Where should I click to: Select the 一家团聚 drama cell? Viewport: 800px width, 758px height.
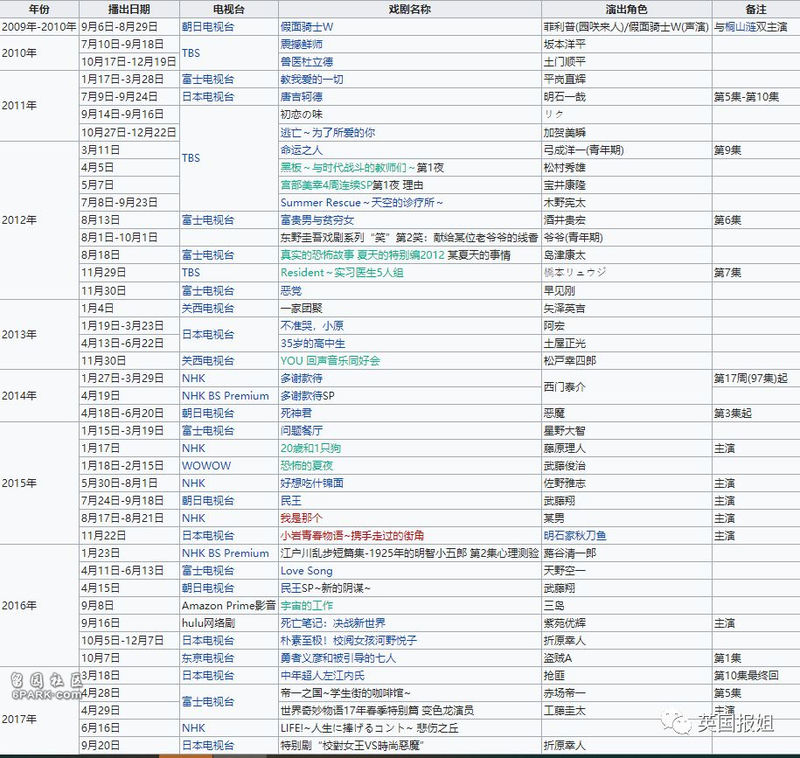pos(410,308)
